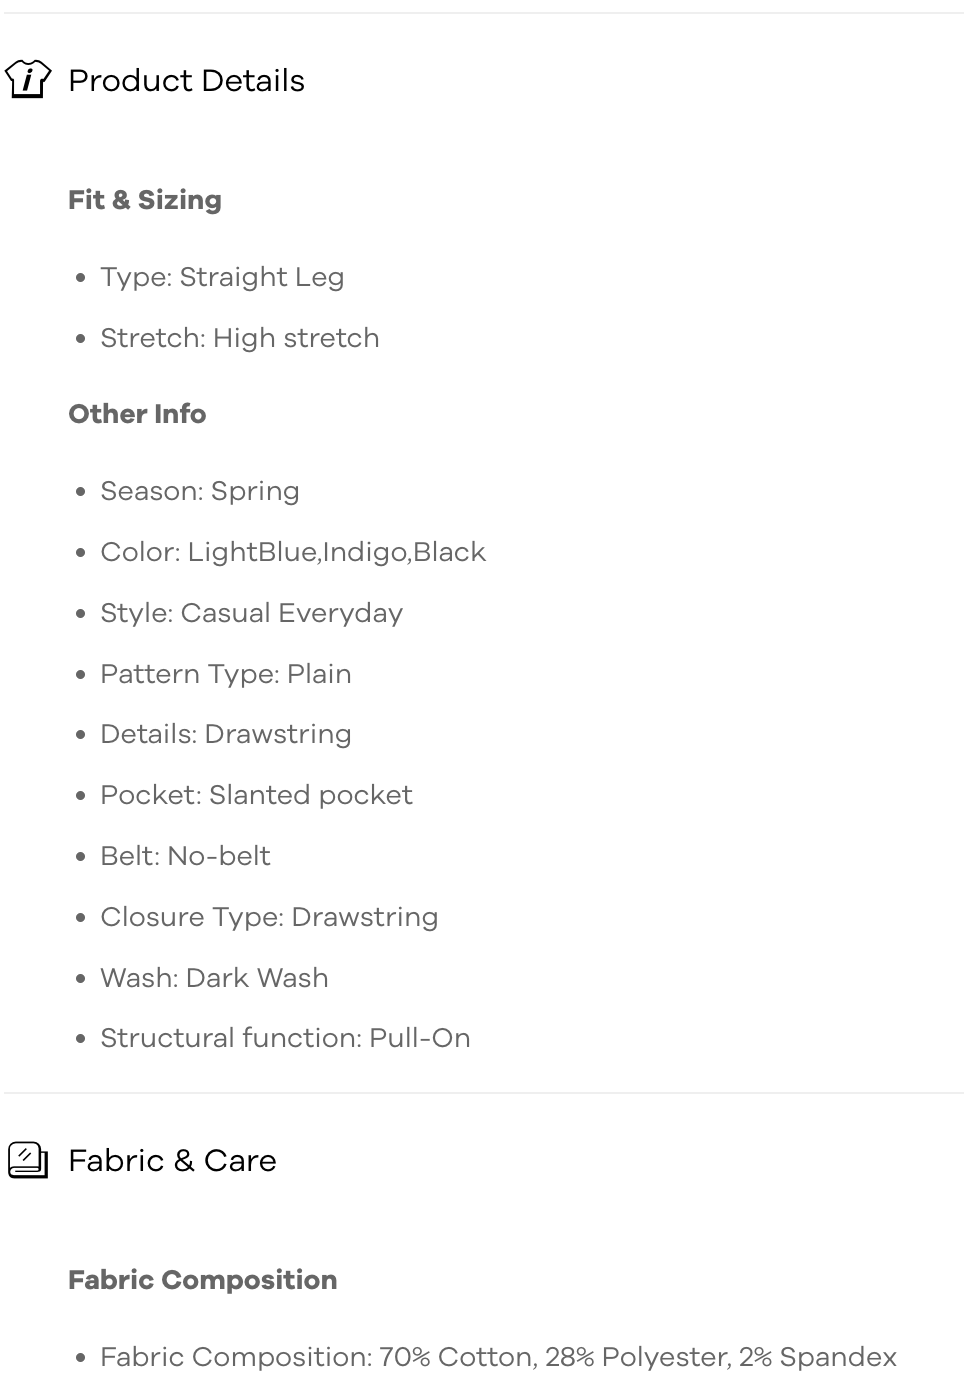This screenshot has height=1400, width=964.
Task: Select the Stretch: High stretch line
Action: [240, 338]
